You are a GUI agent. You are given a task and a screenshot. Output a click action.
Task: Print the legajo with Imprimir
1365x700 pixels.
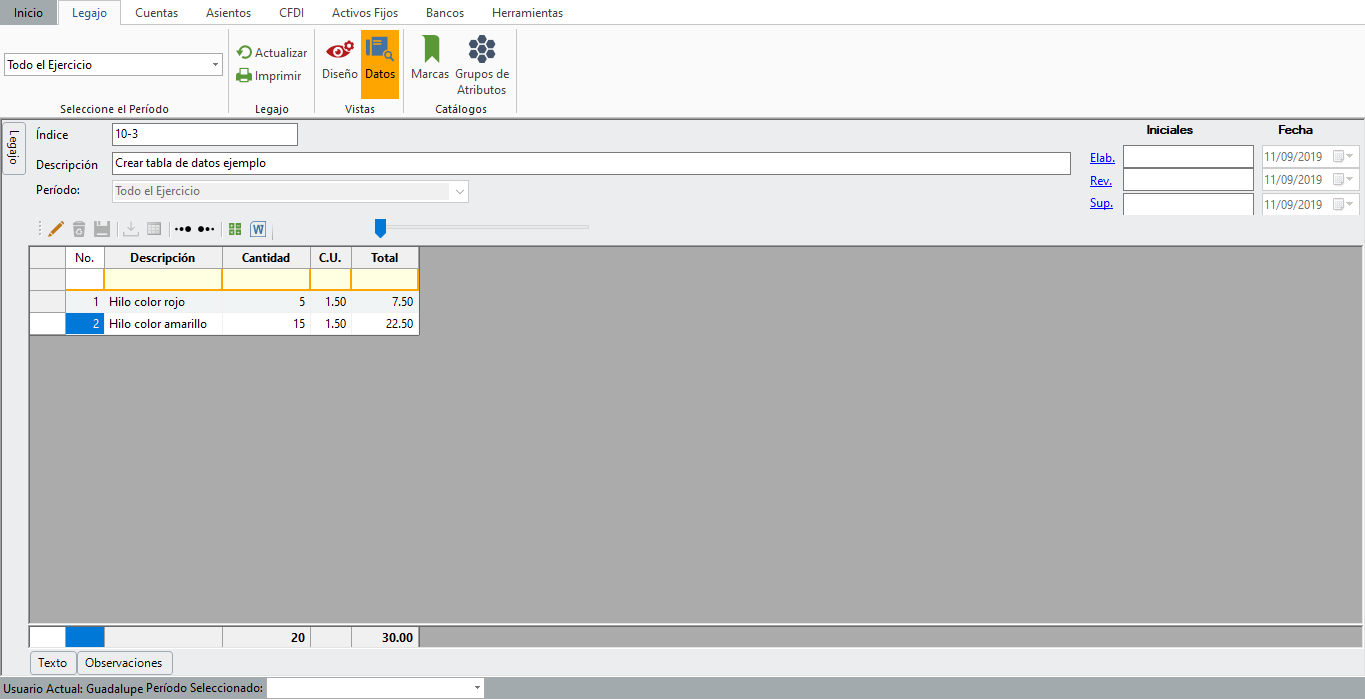click(x=268, y=75)
